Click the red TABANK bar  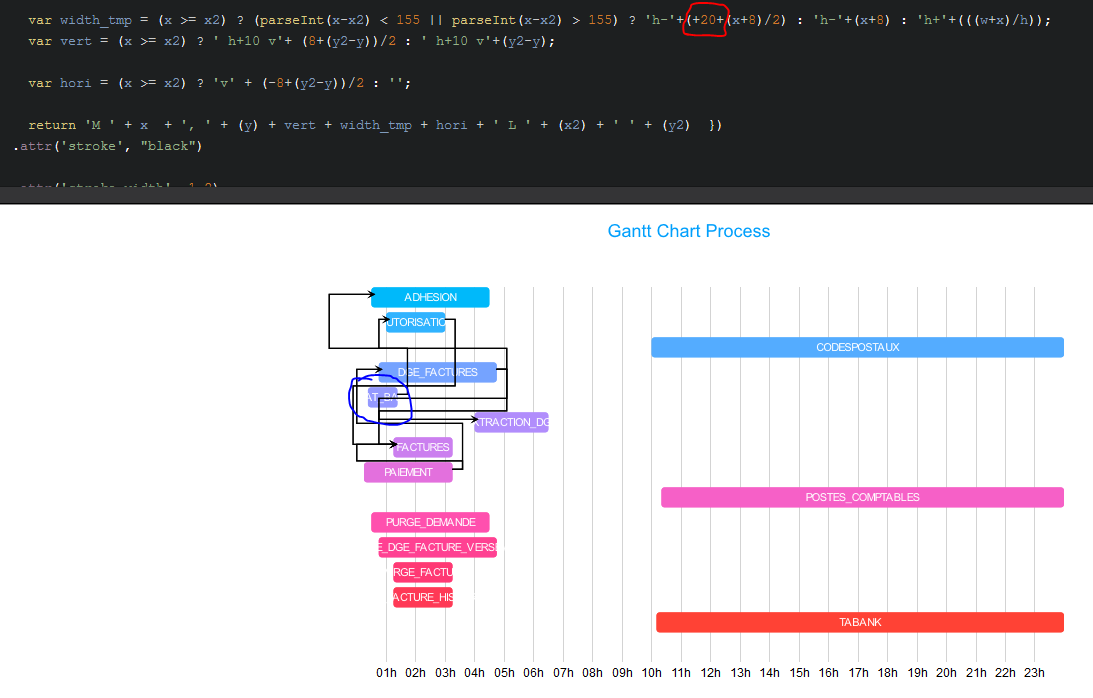tap(859, 622)
